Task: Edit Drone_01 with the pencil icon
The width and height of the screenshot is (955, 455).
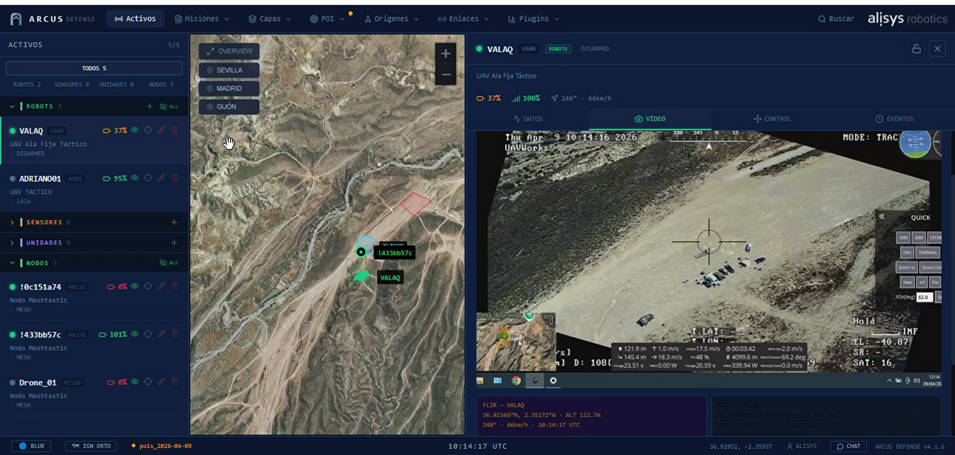Action: [161, 383]
